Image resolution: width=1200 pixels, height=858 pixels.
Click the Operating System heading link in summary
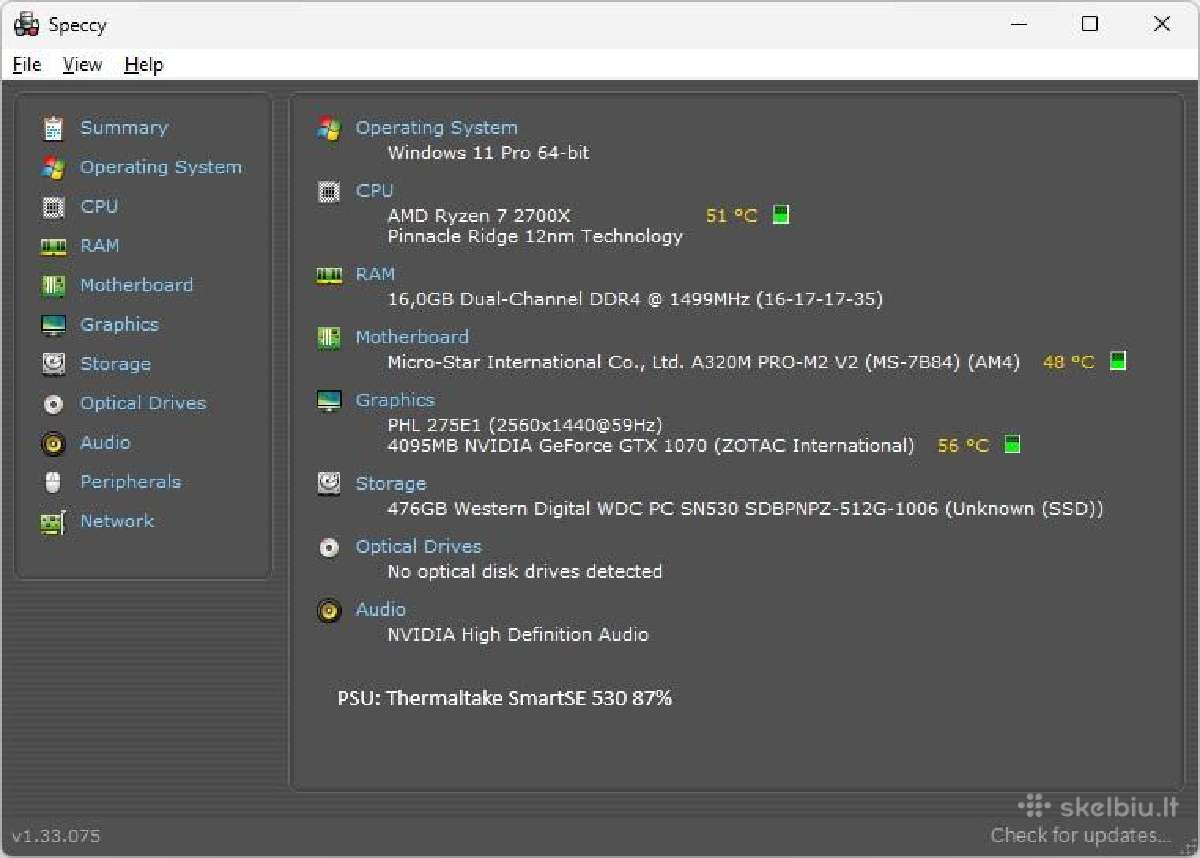436,128
